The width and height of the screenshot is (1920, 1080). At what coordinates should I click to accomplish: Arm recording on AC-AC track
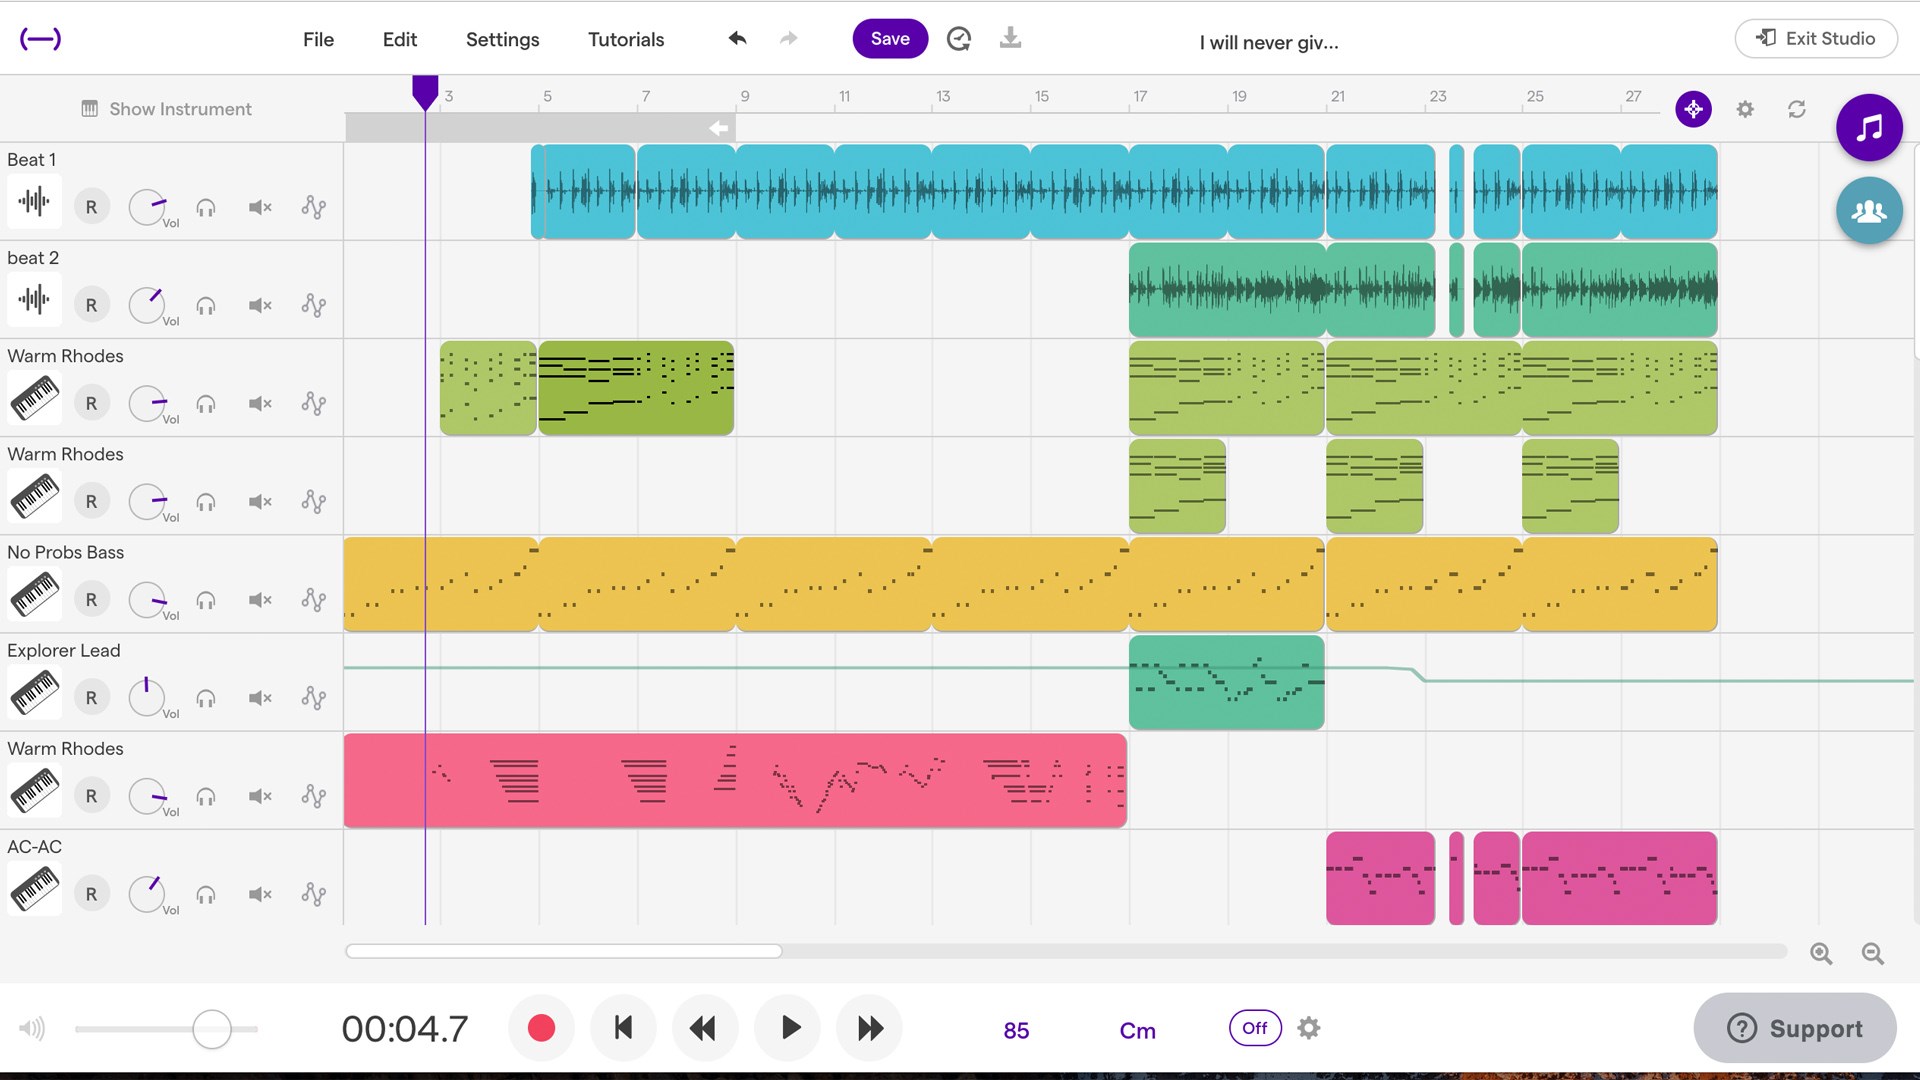[91, 894]
